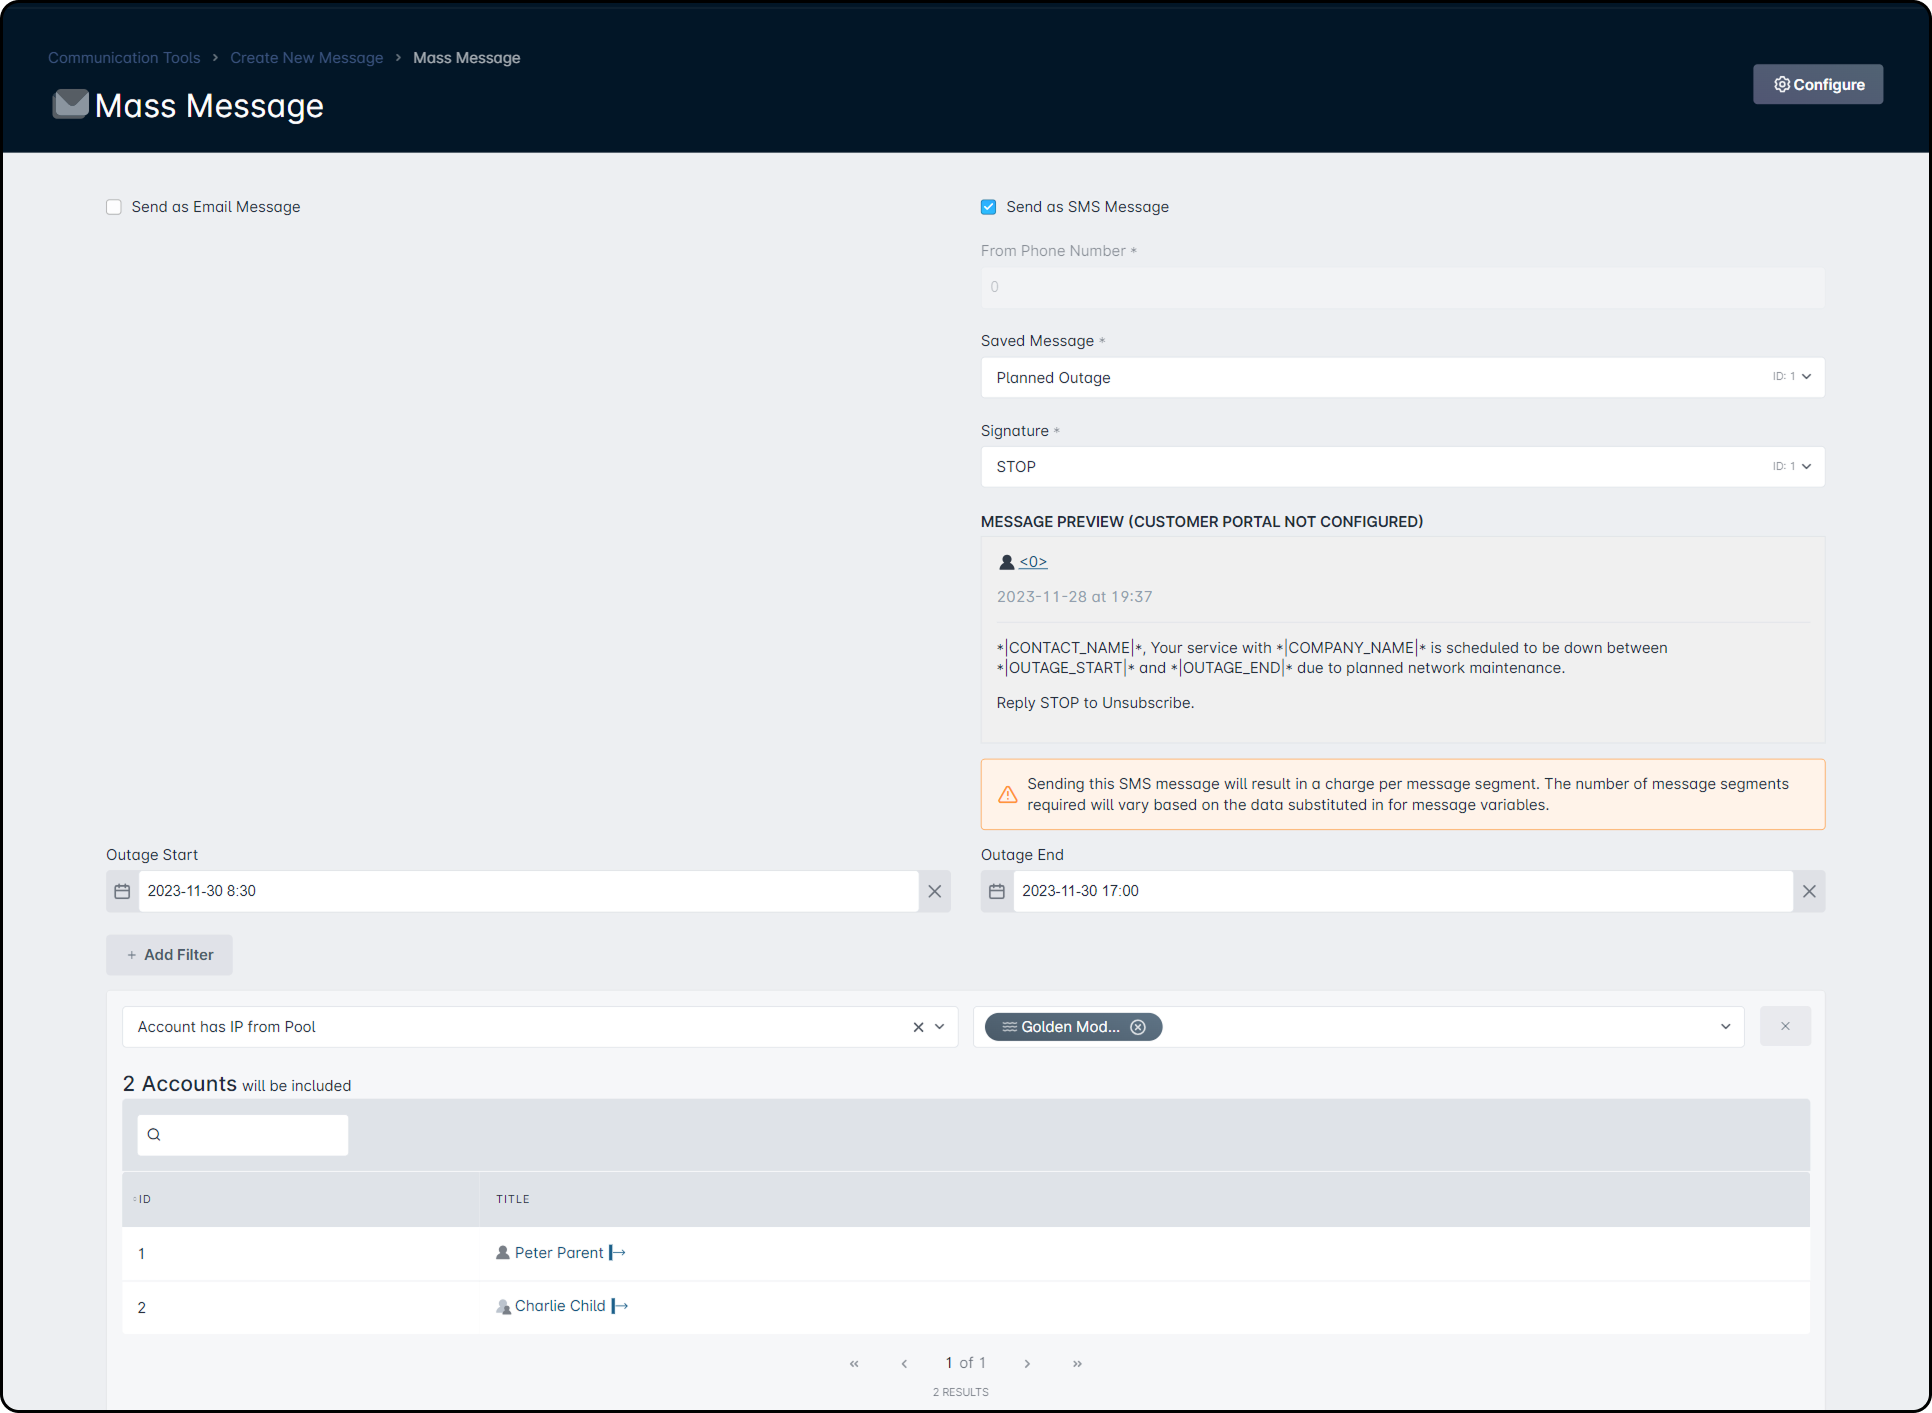Remove the Golden Mod... pool tag
The width and height of the screenshot is (1932, 1413).
click(x=1138, y=1027)
